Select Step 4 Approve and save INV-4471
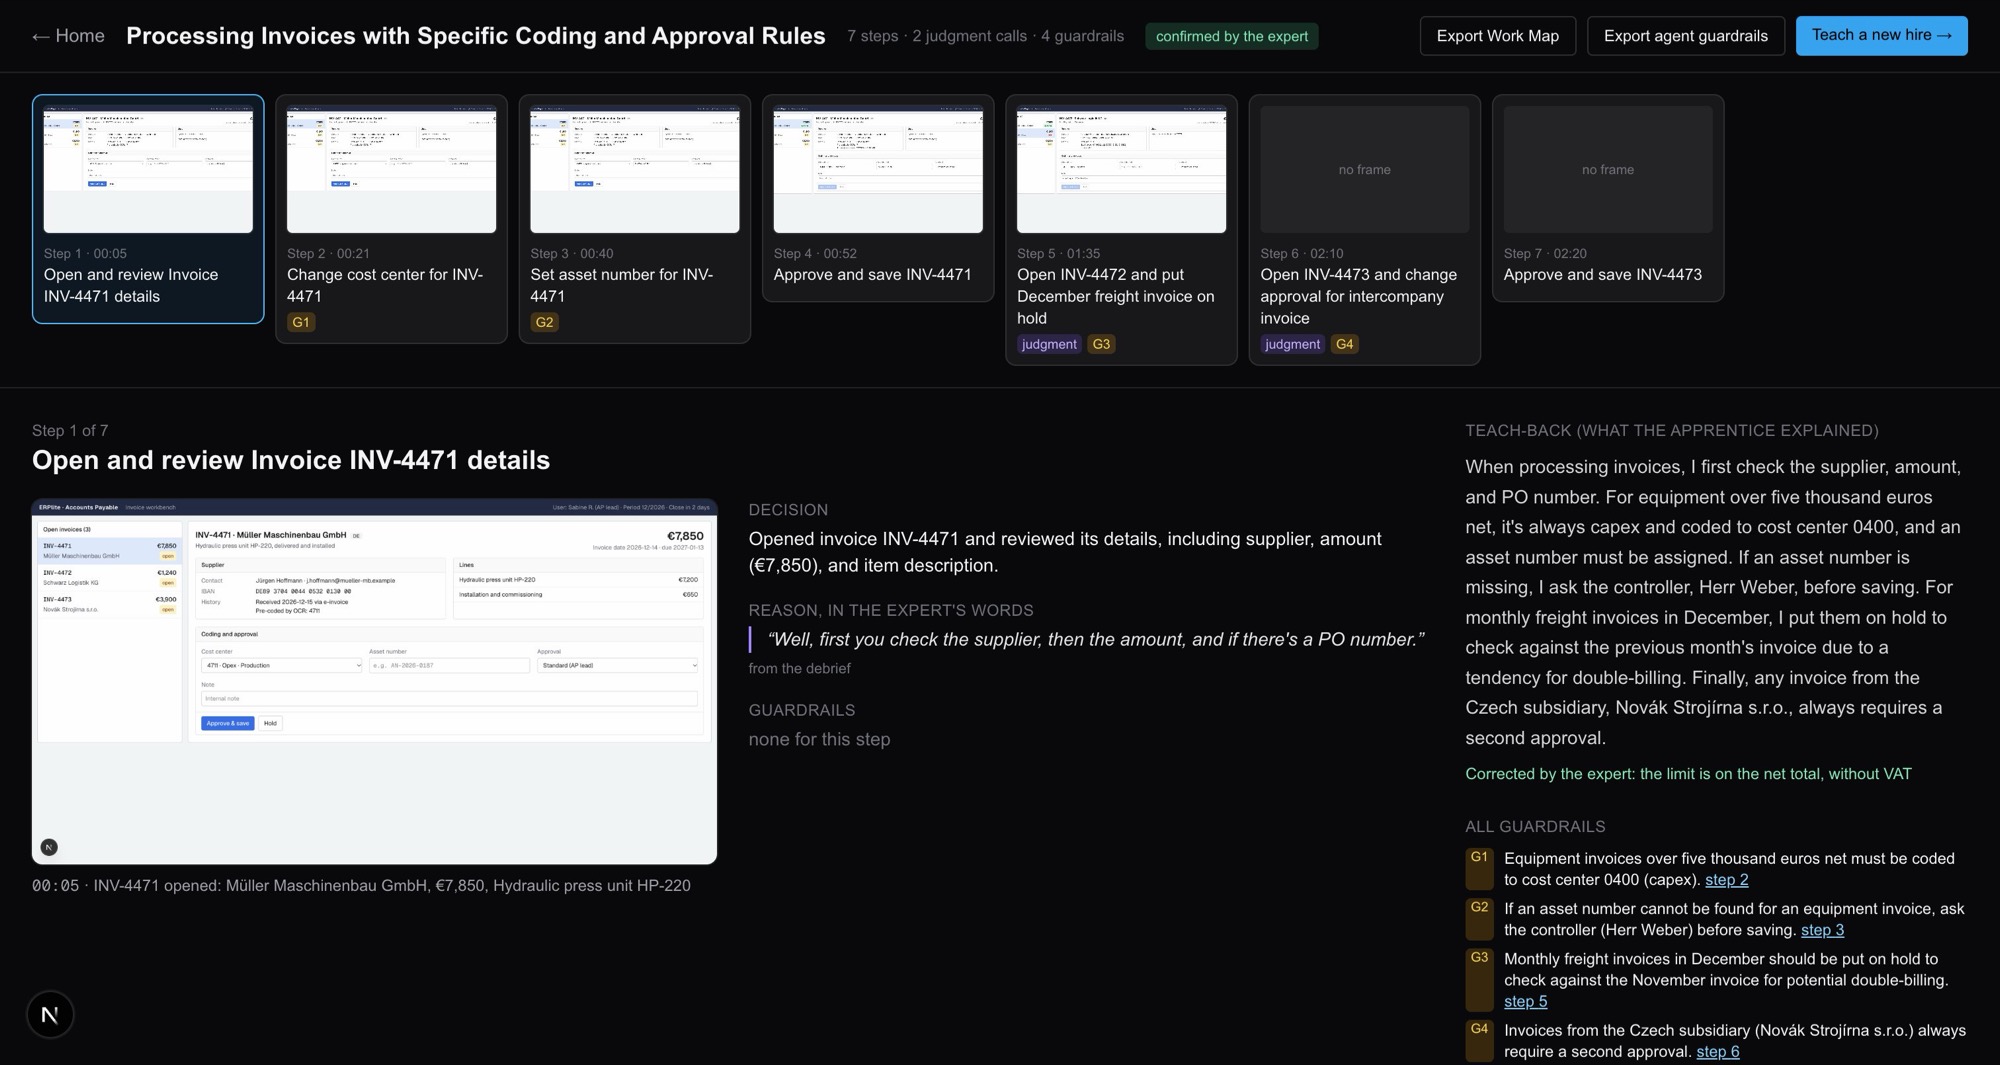 point(878,198)
